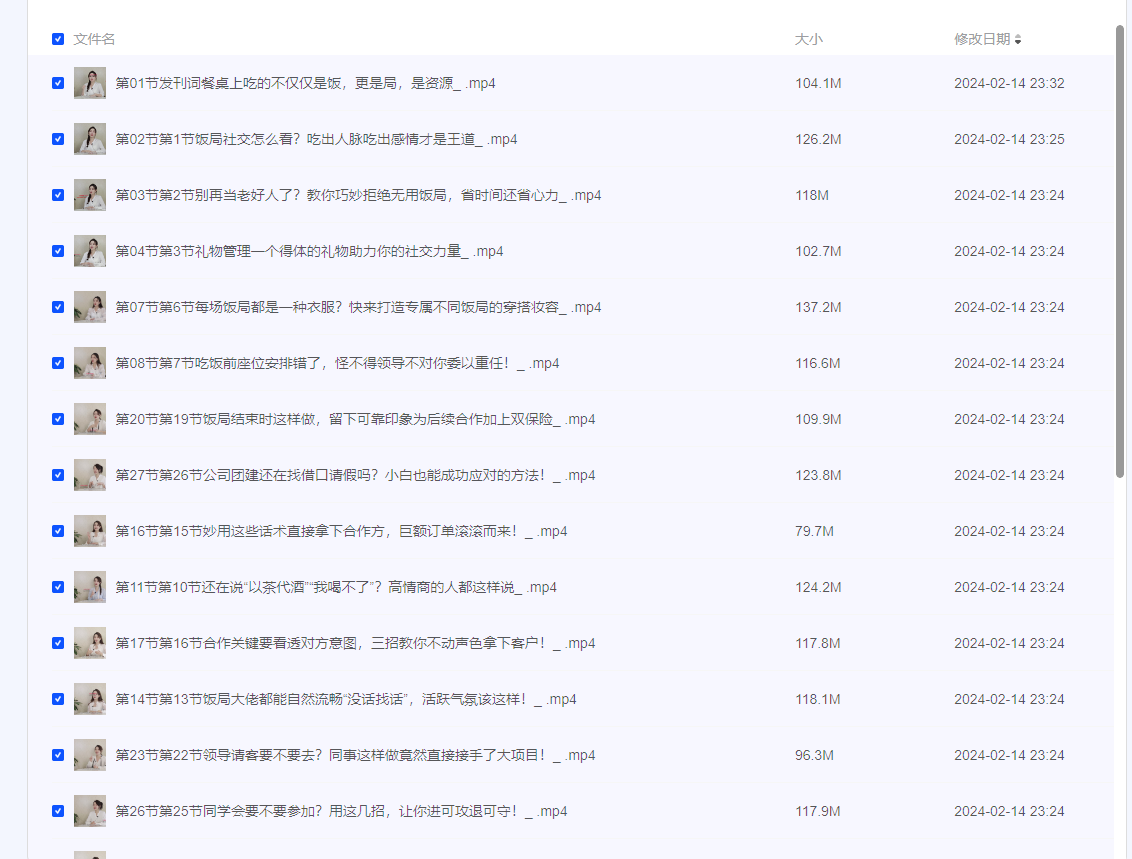Click the thumbnail of 第17节合作关键 video
Image resolution: width=1132 pixels, height=859 pixels.
pos(89,643)
